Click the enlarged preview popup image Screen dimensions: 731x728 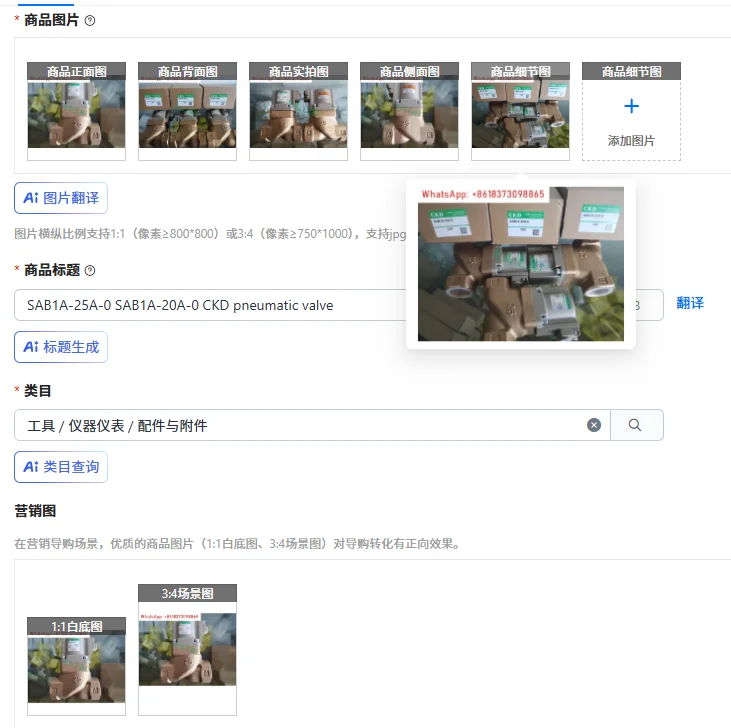point(521,264)
